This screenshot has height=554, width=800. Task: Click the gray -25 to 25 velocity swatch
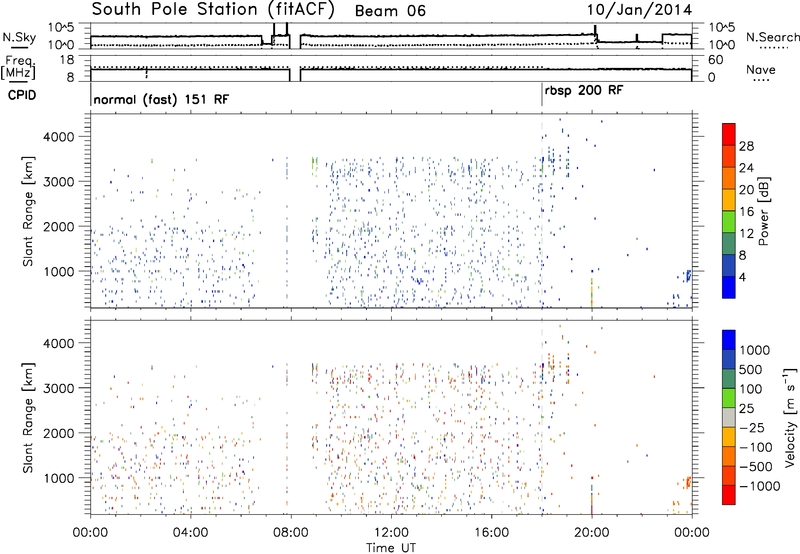[729, 418]
